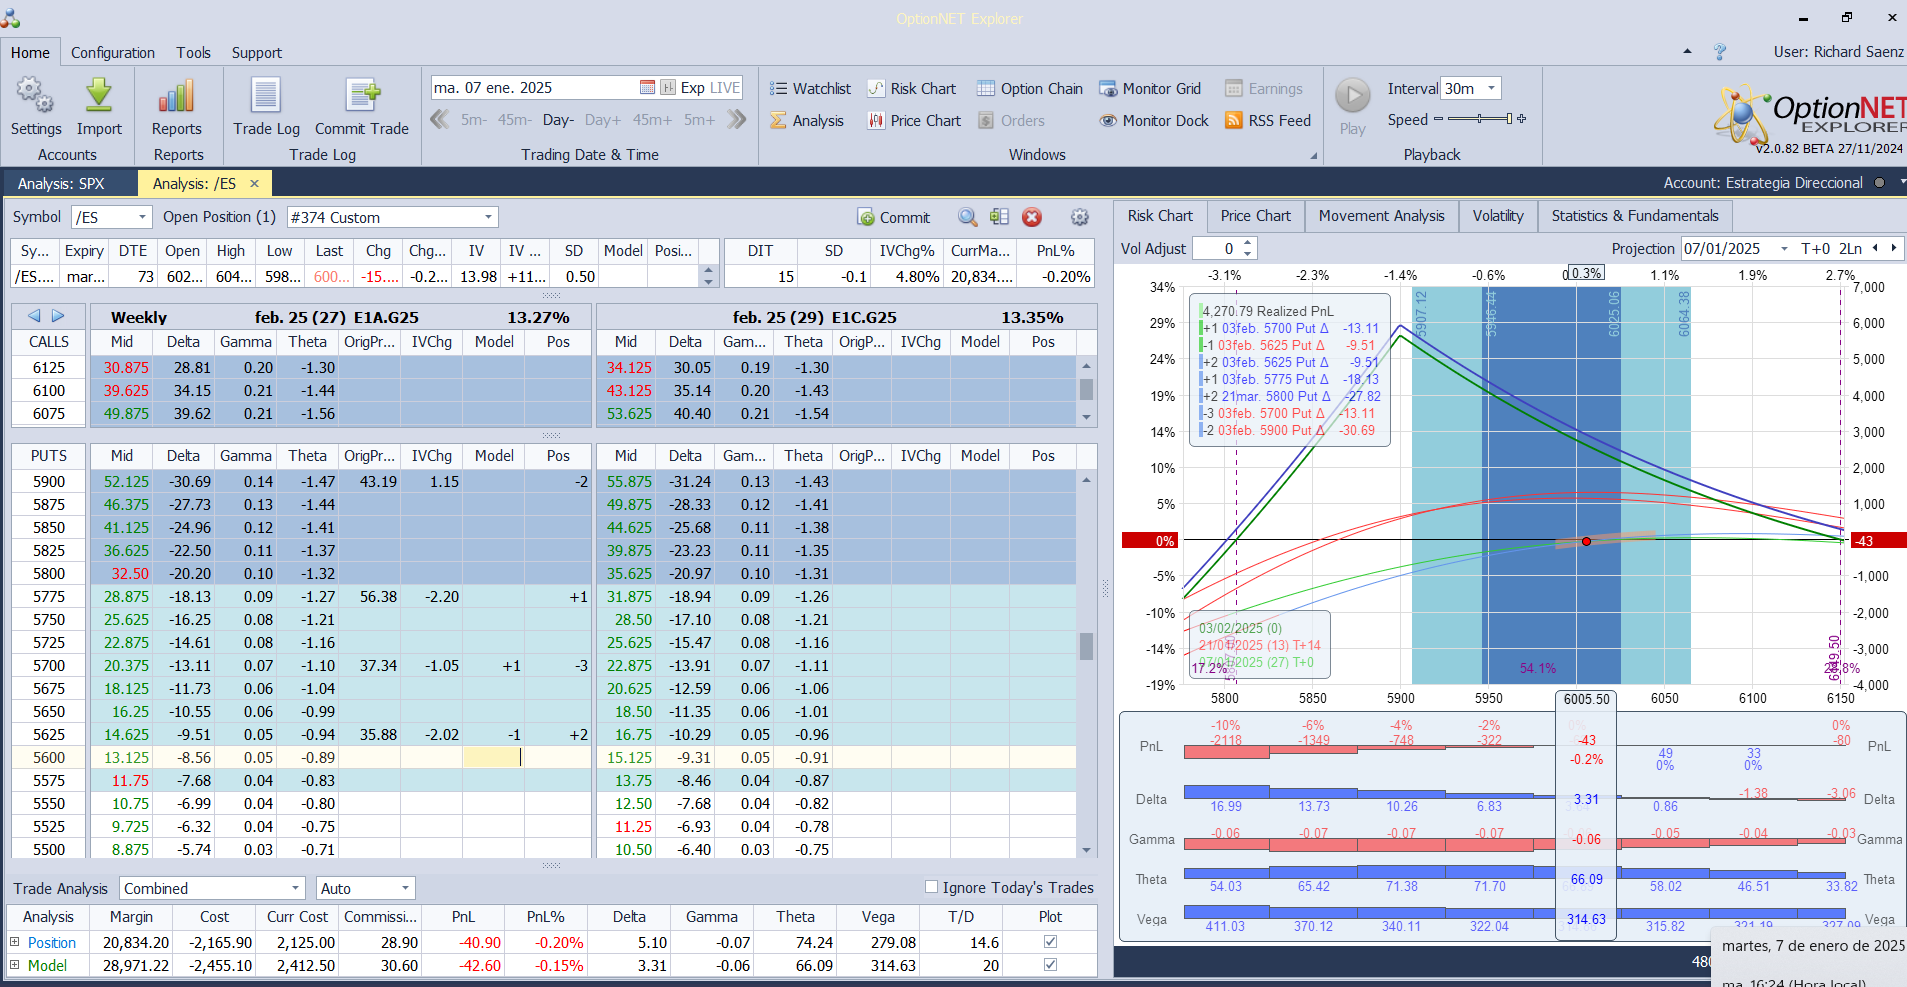Click the Model cell for 5600 put

(493, 758)
